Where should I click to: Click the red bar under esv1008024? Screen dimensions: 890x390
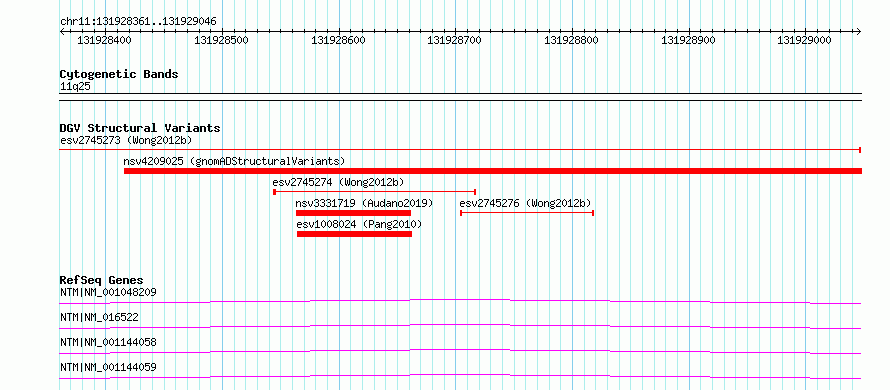354,234
